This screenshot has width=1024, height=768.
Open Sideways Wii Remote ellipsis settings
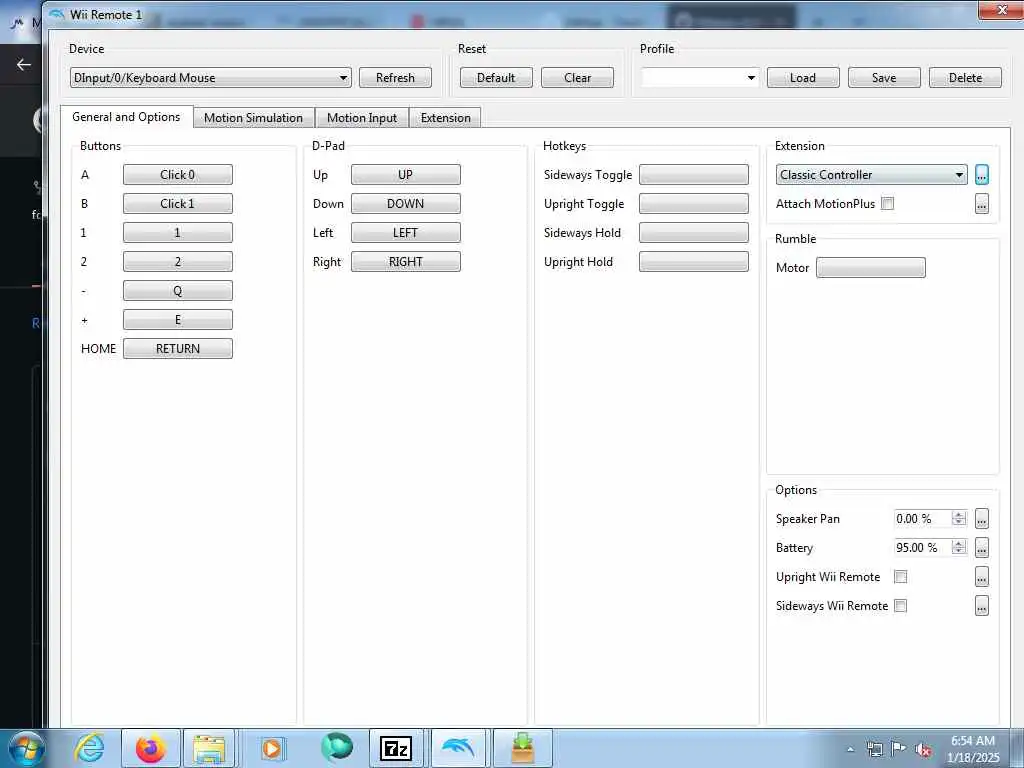(x=982, y=605)
